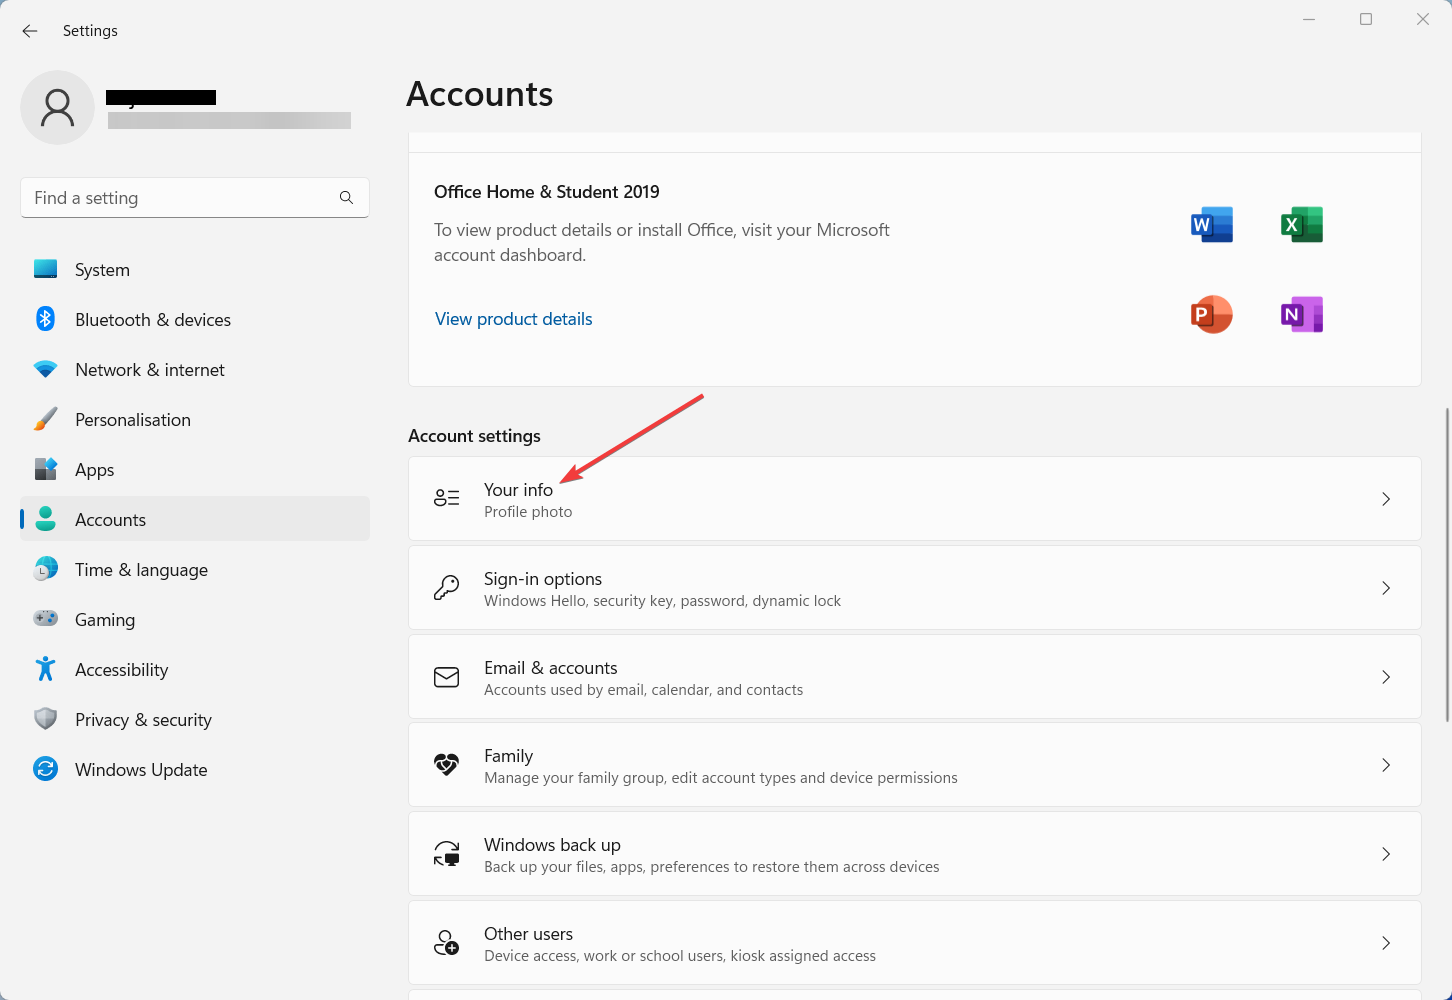This screenshot has width=1452, height=1000.
Task: Select Privacy & security label
Action: (143, 720)
